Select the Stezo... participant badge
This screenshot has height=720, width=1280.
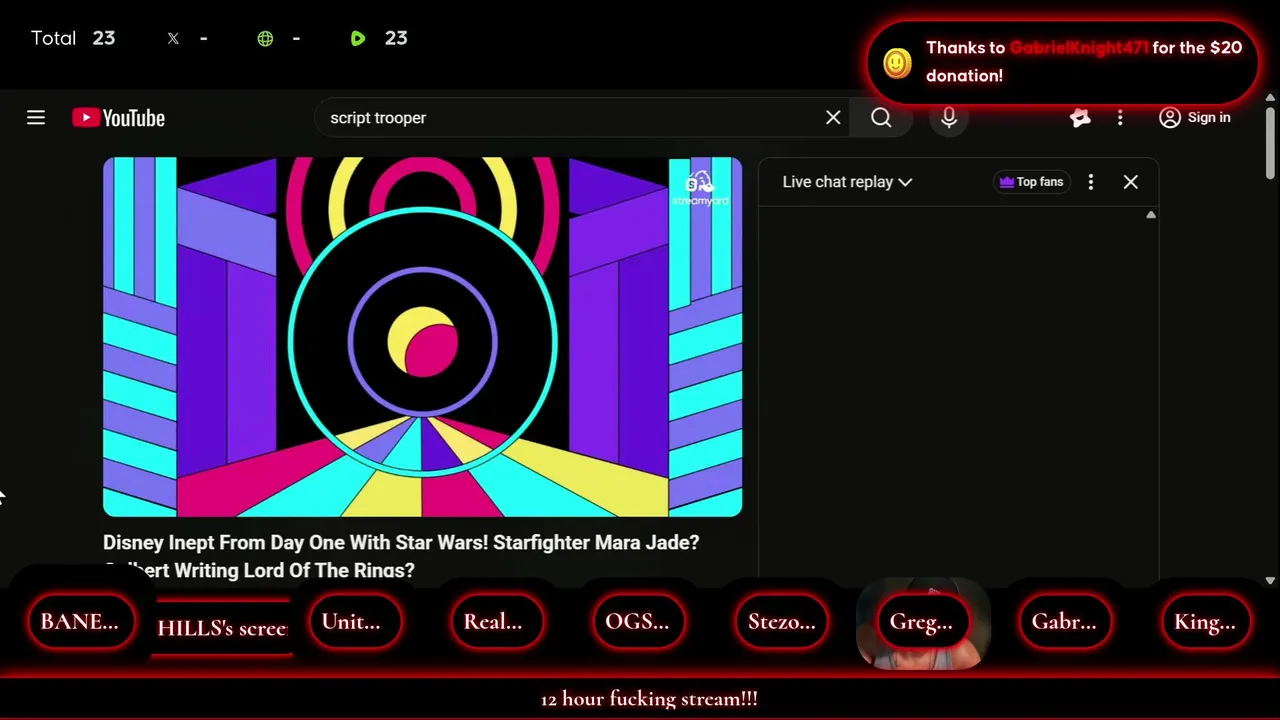pyautogui.click(x=781, y=622)
